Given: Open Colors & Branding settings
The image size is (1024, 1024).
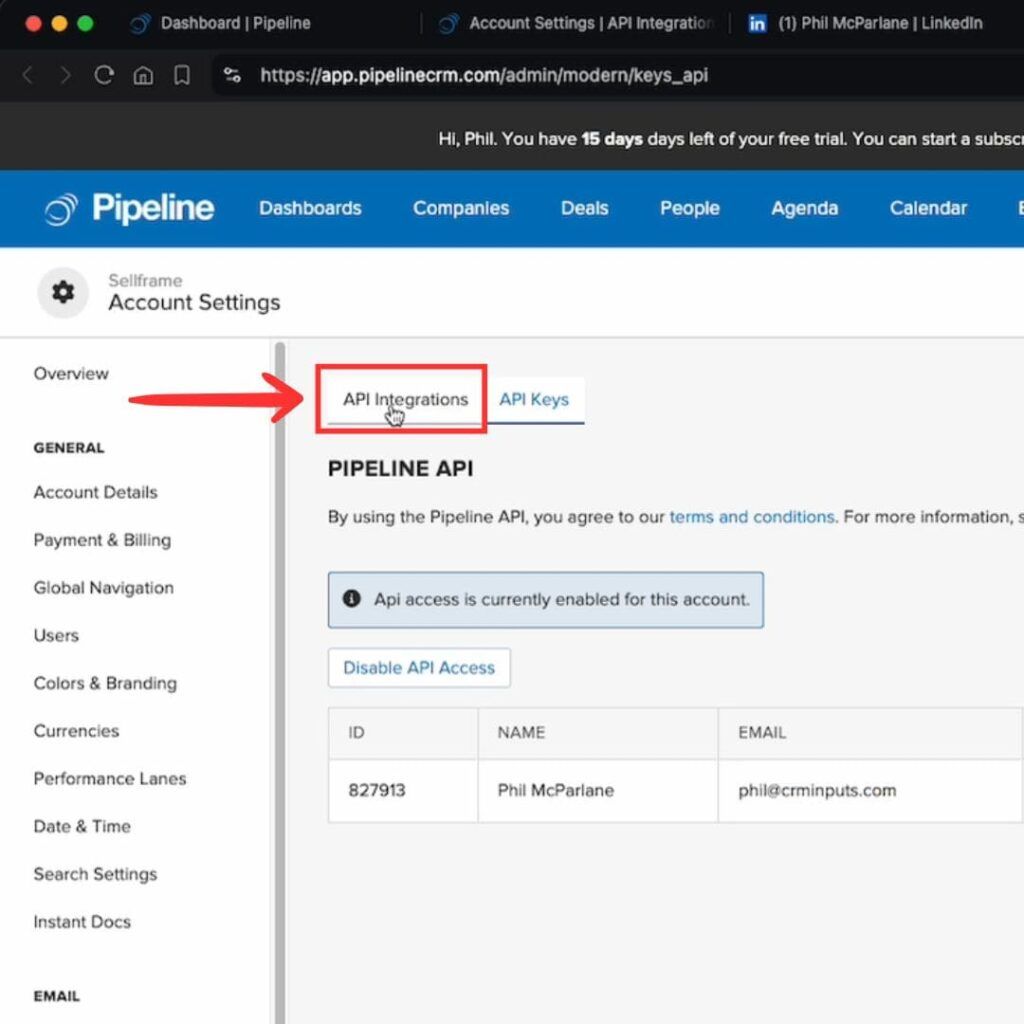Looking at the screenshot, I should pos(105,683).
